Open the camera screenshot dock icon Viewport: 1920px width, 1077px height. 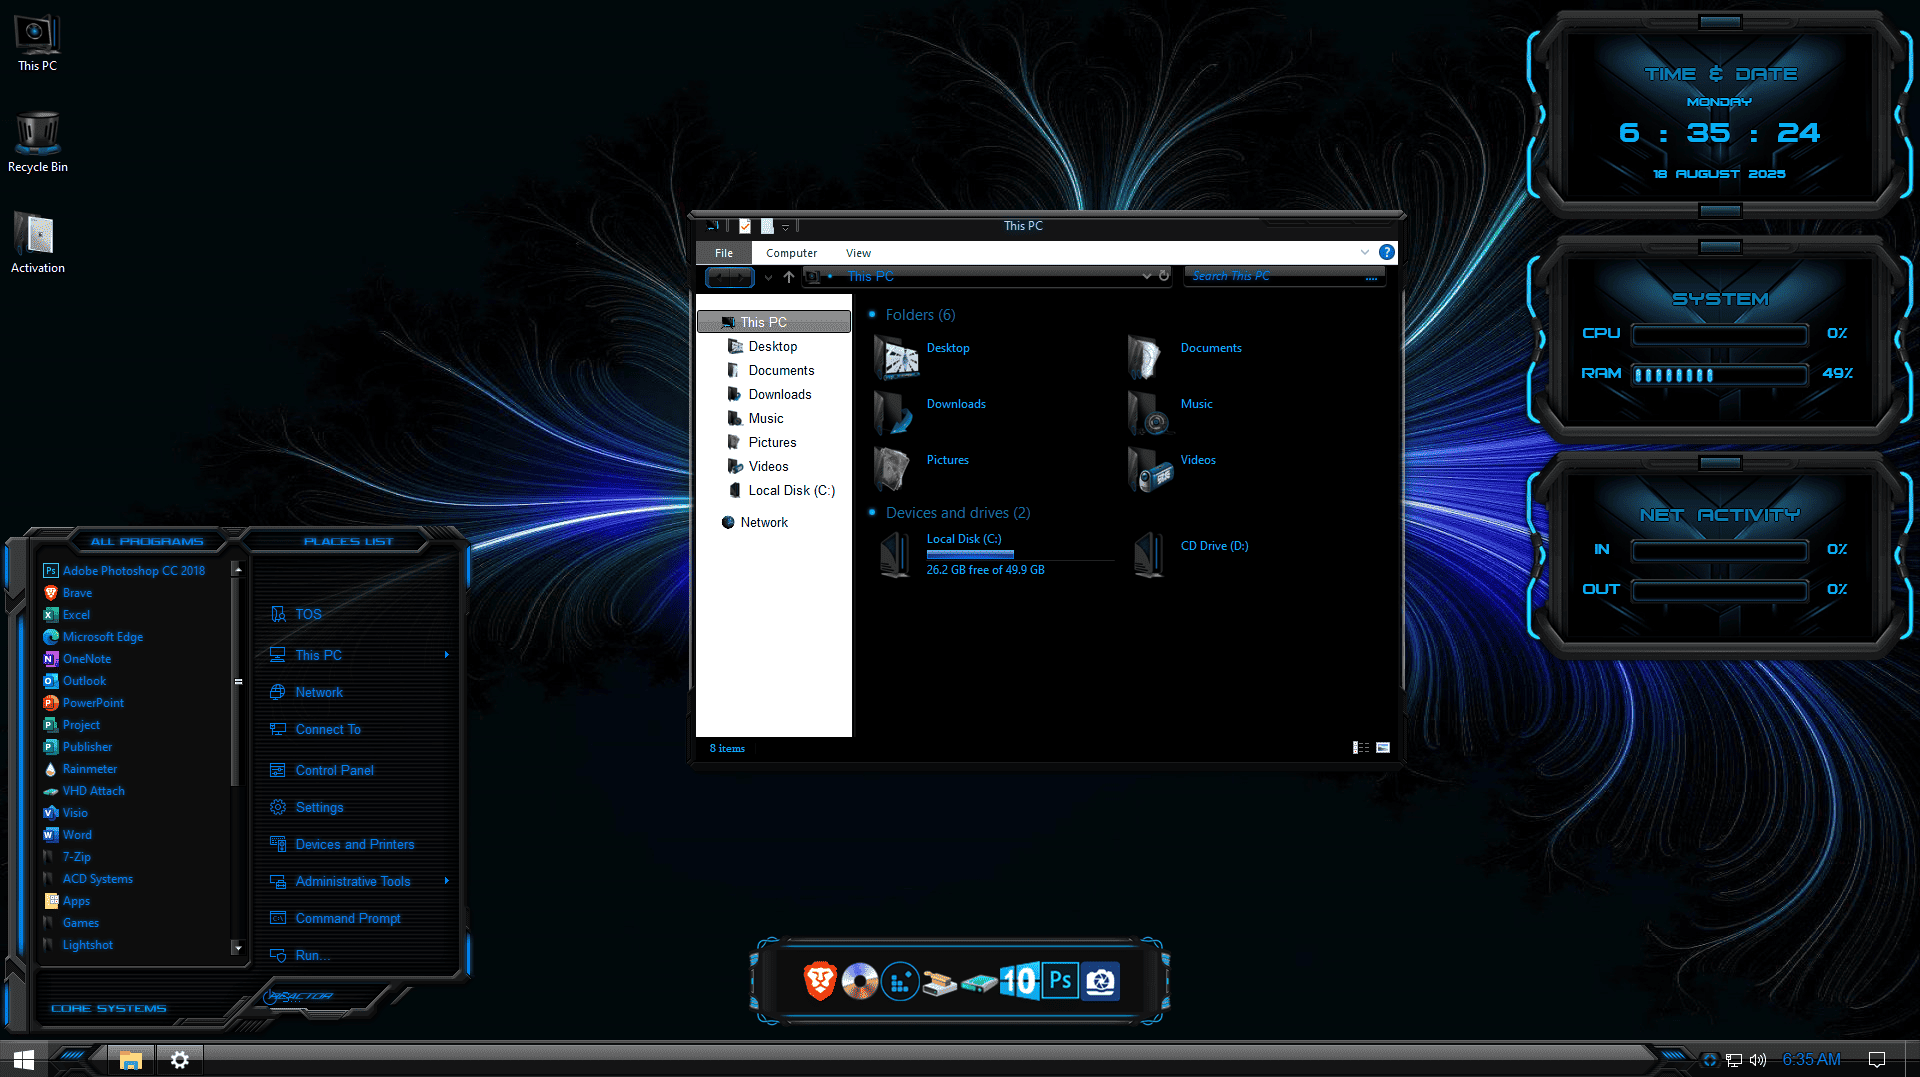1101,981
